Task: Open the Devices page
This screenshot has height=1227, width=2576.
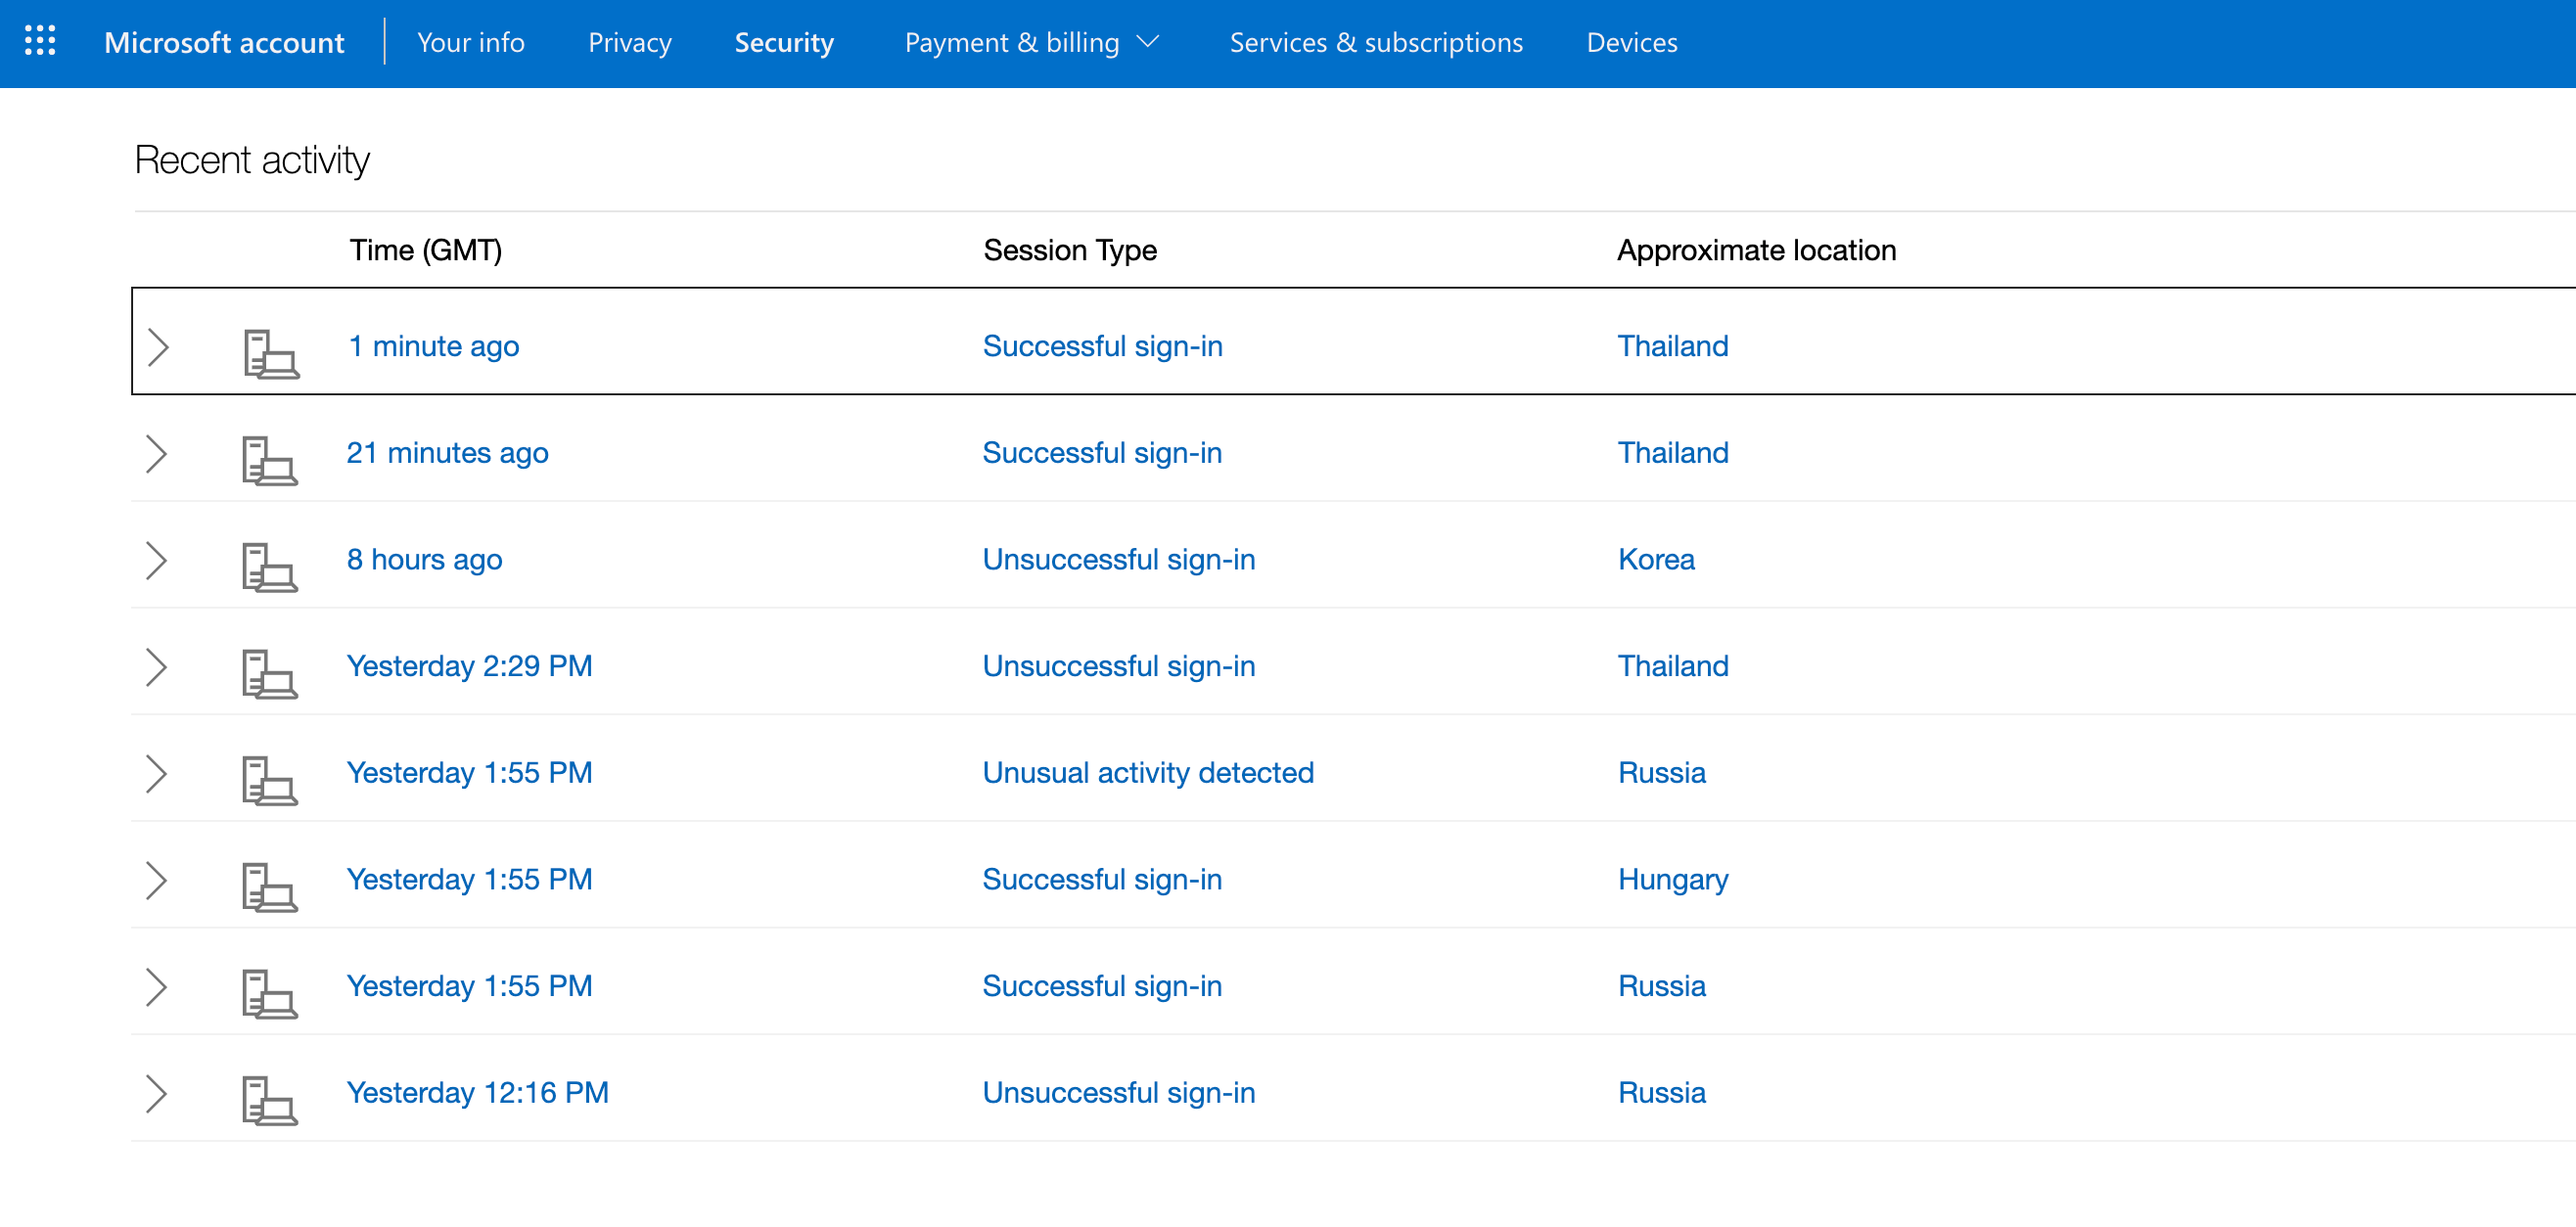Action: [1631, 43]
